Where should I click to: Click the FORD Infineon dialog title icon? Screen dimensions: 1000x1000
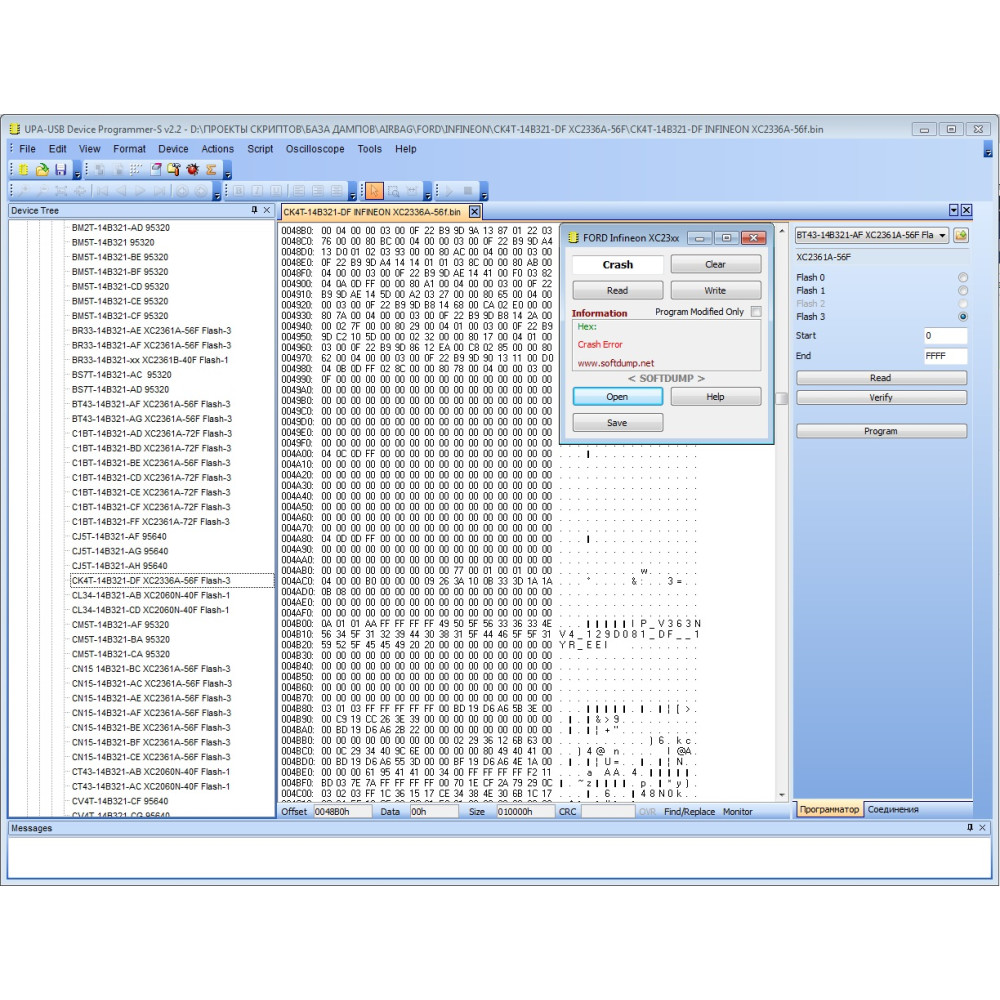[x=573, y=238]
